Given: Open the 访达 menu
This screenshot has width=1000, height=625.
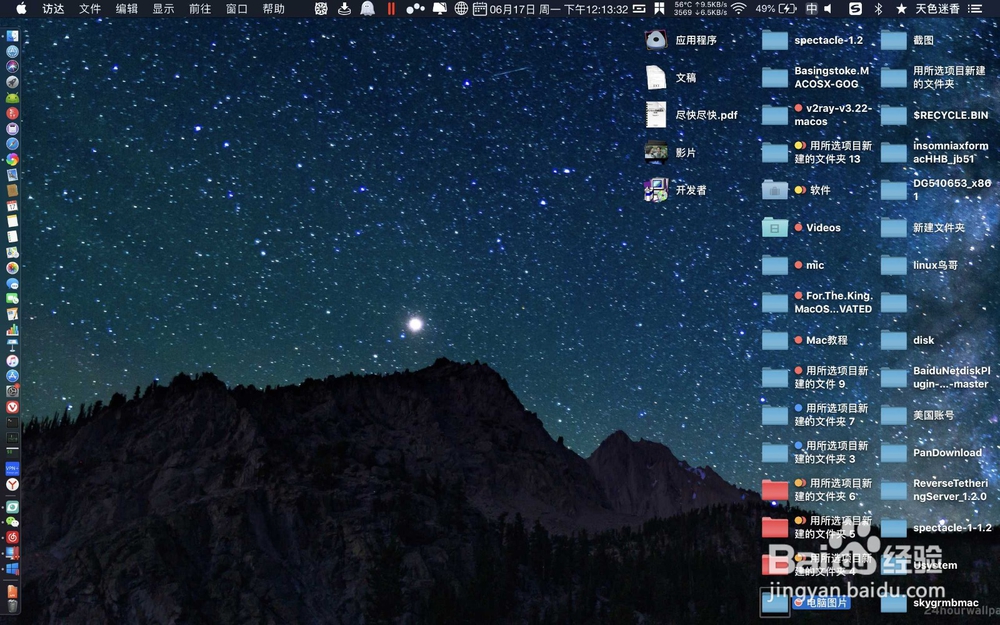Looking at the screenshot, I should [x=54, y=8].
